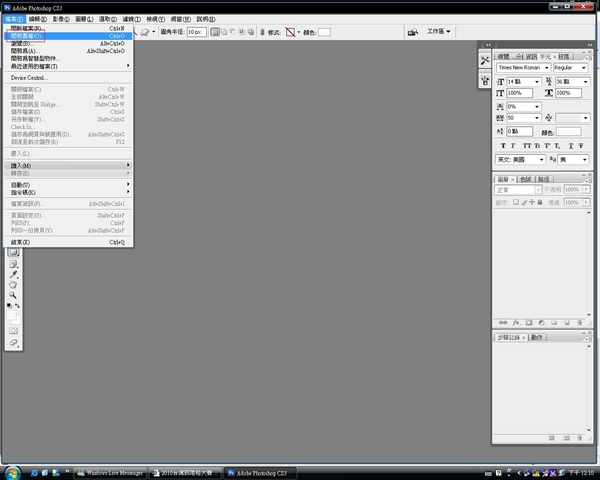
Task: Click the Custom Shape tool icon in options bar
Action: tap(145, 32)
